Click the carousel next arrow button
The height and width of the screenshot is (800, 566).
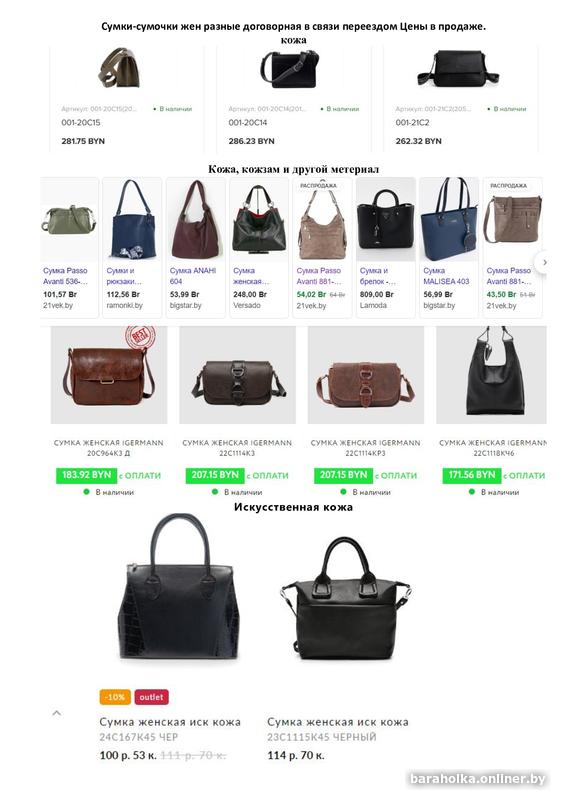pos(545,262)
